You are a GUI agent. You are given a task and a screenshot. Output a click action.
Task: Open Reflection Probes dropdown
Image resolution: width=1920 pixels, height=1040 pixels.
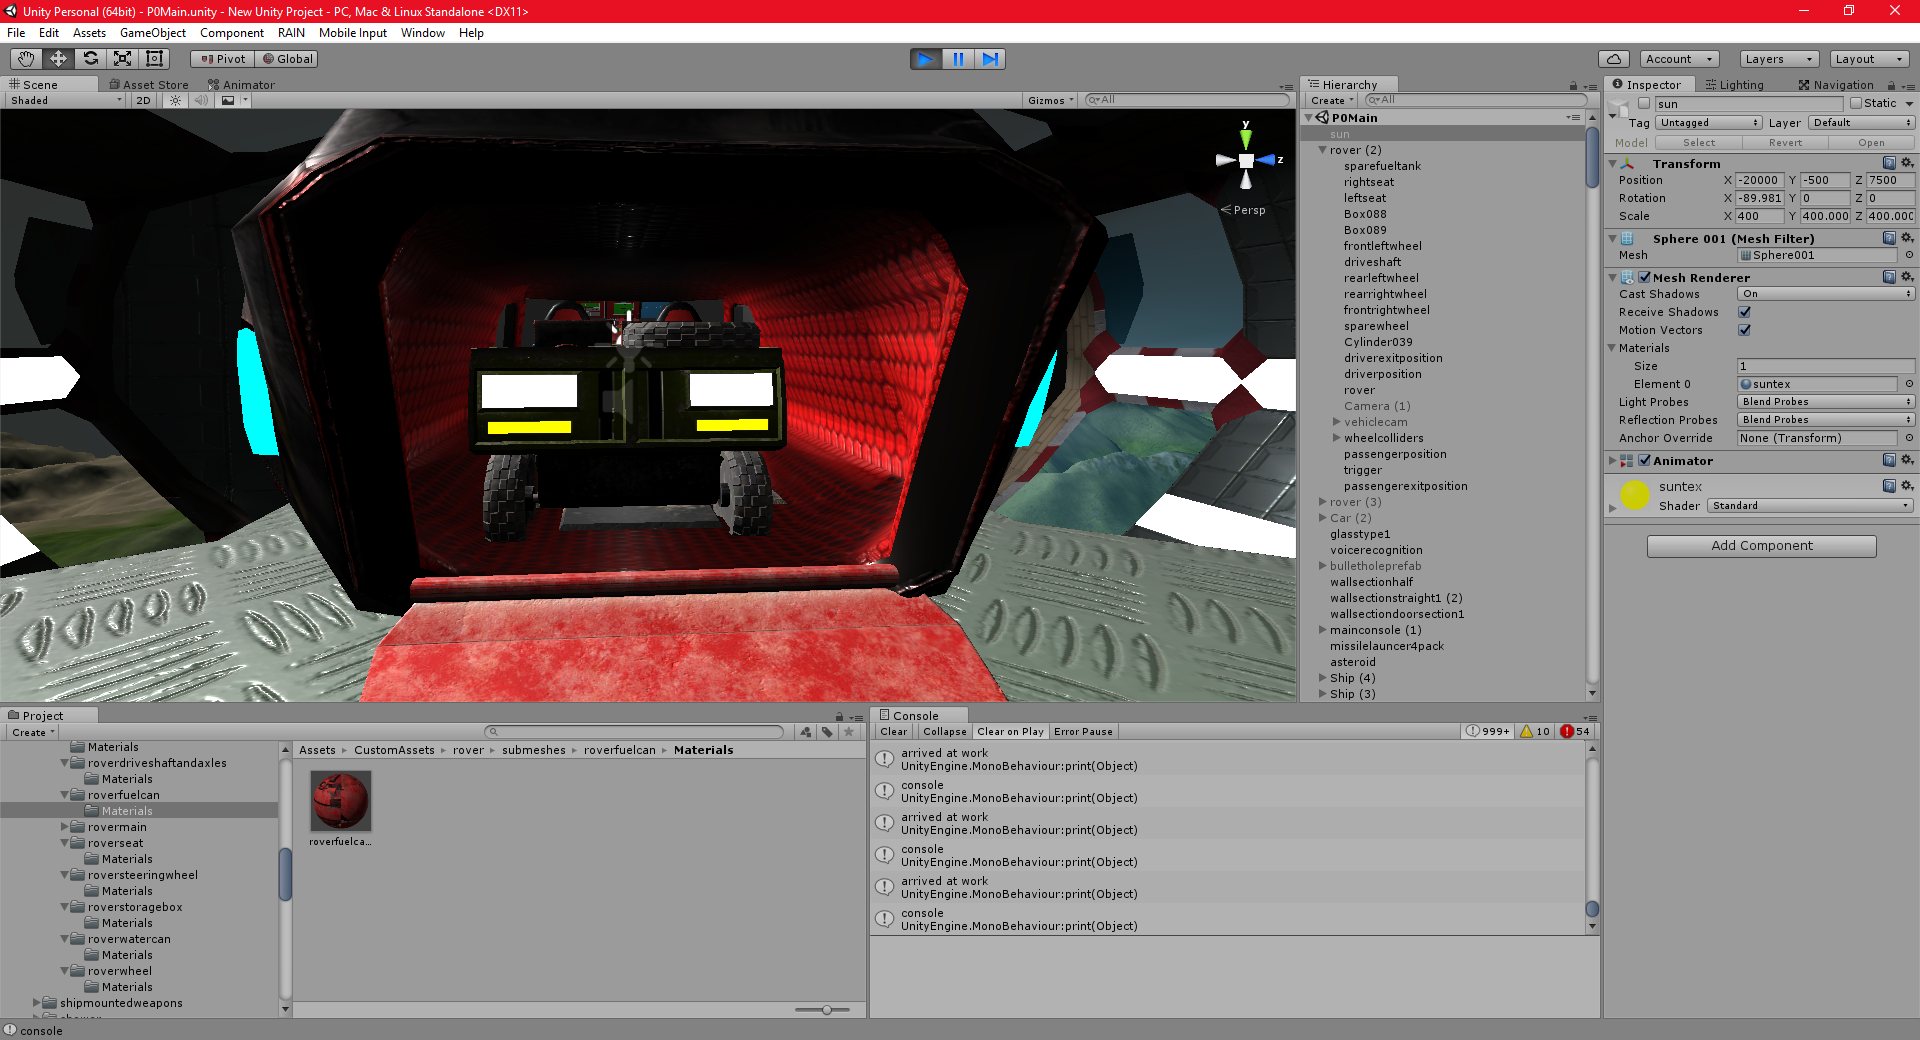(1826, 420)
